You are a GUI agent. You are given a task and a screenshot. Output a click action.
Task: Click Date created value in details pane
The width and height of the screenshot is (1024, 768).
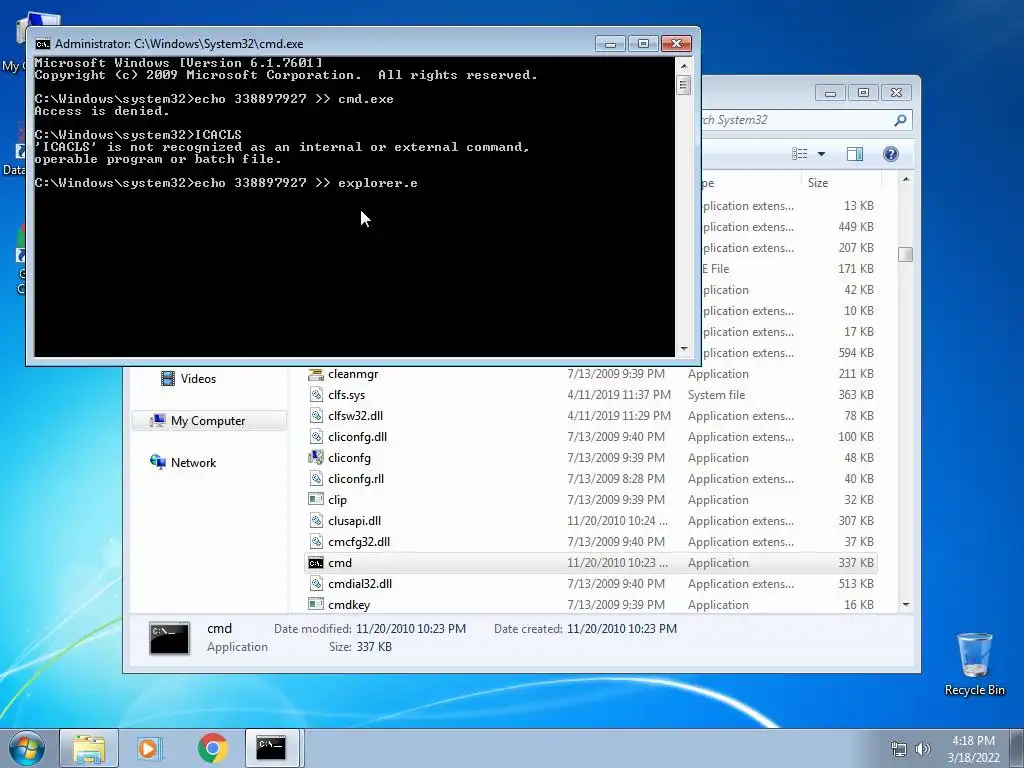coord(622,628)
